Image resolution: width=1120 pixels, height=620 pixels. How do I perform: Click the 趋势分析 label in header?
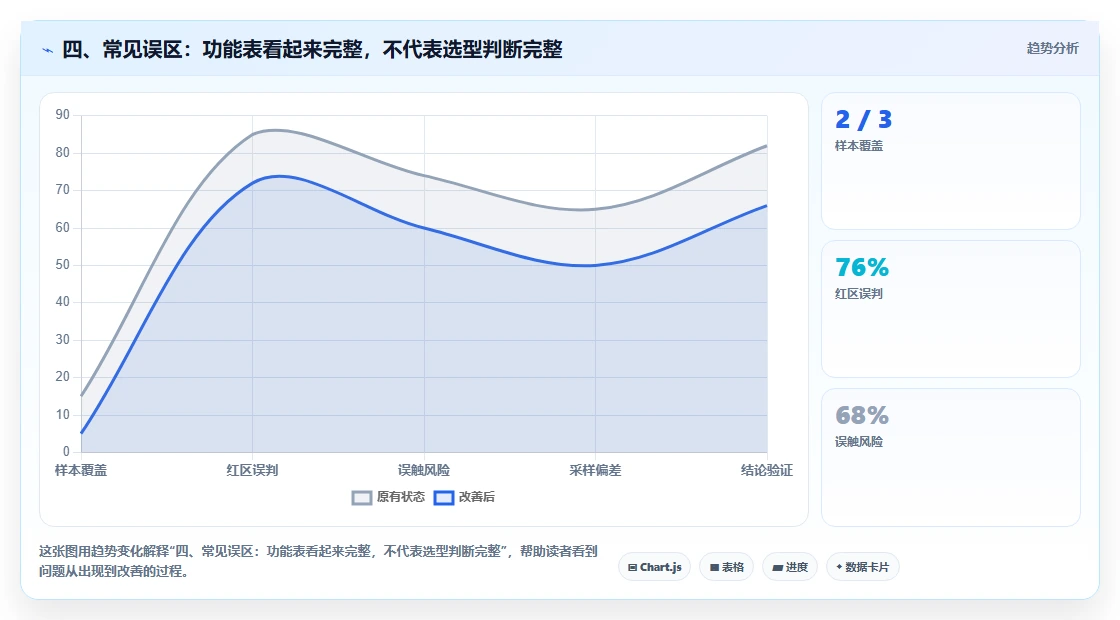pos(1052,49)
